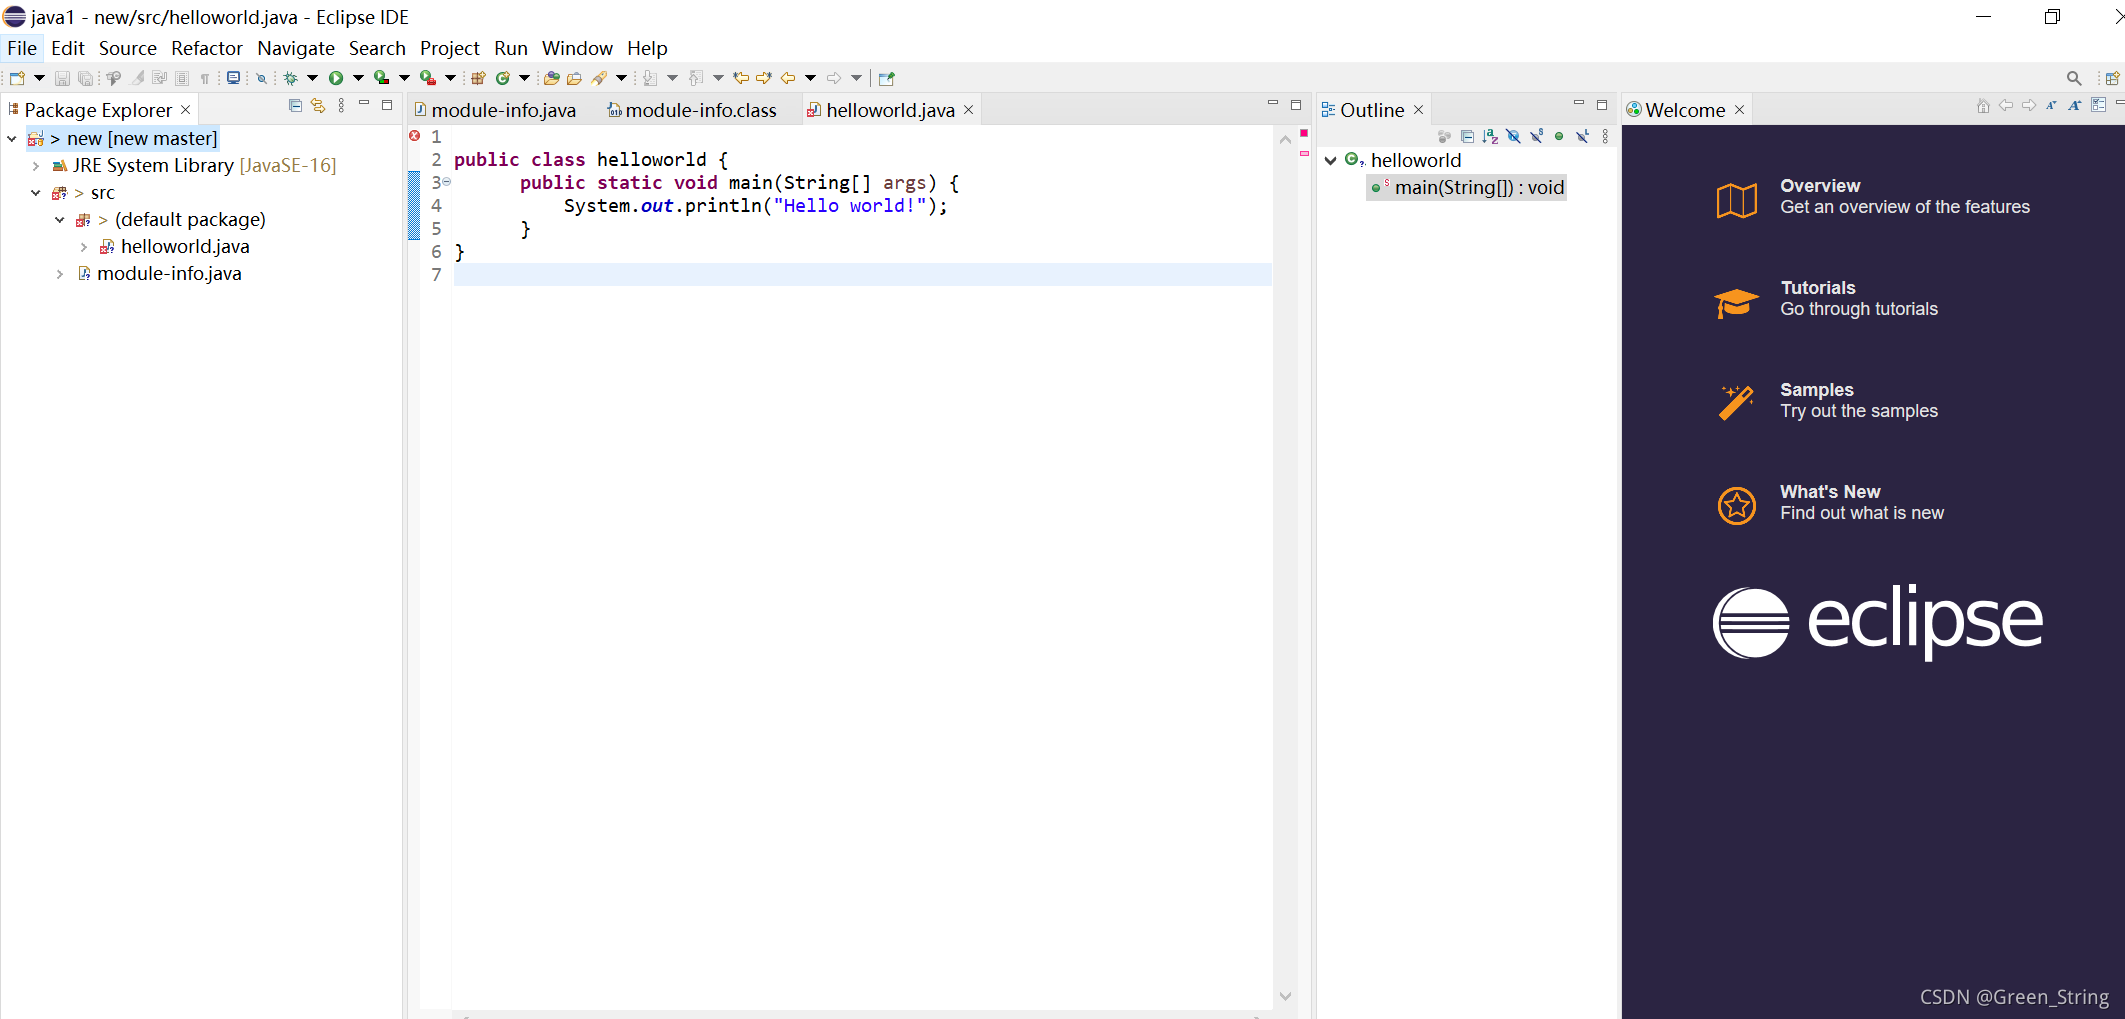The width and height of the screenshot is (2125, 1019).
Task: Open the Run configurations dropdown arrow
Action: [x=357, y=77]
